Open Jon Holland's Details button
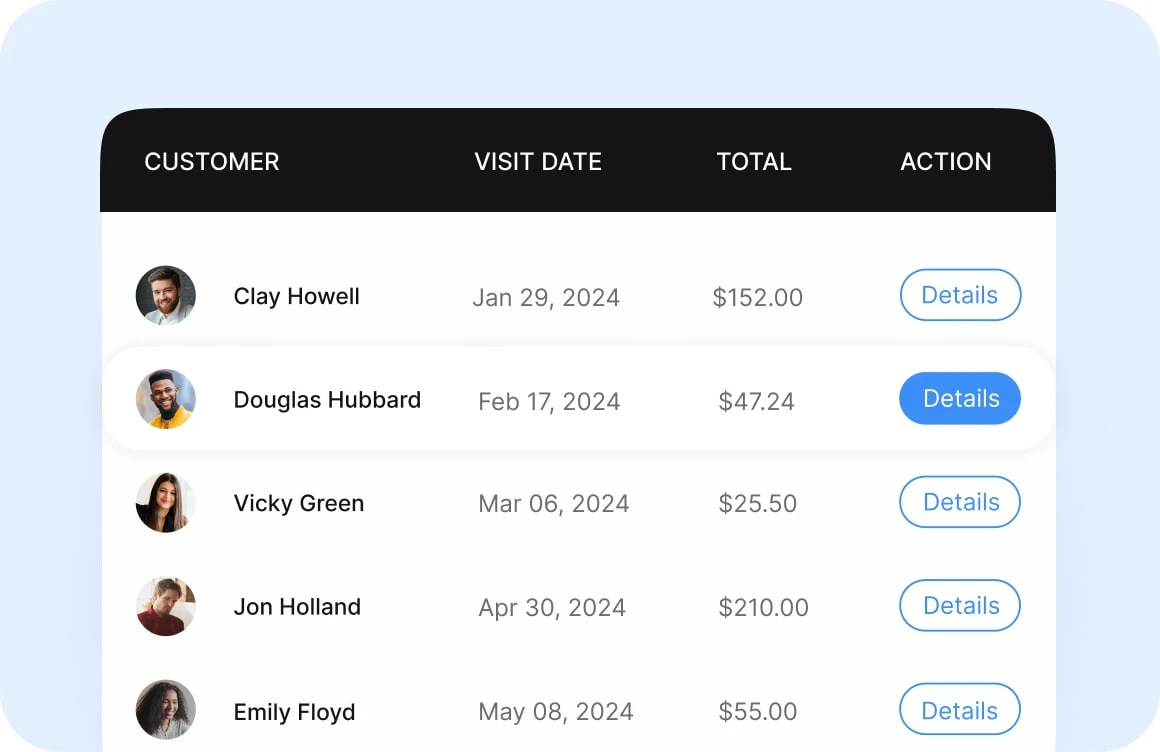This screenshot has width=1160, height=752. click(960, 607)
